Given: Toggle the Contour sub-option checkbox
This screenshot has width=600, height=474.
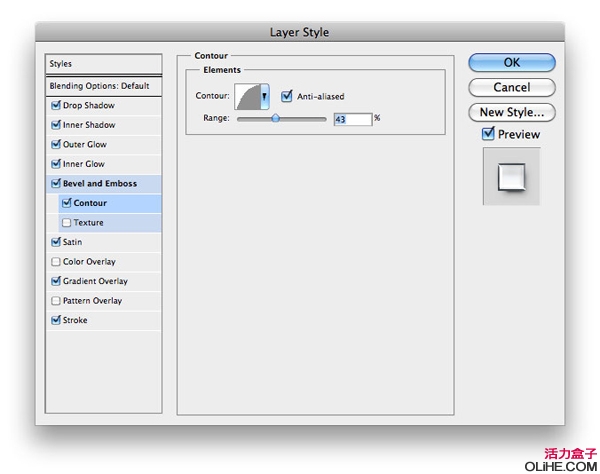Looking at the screenshot, I should tap(67, 203).
